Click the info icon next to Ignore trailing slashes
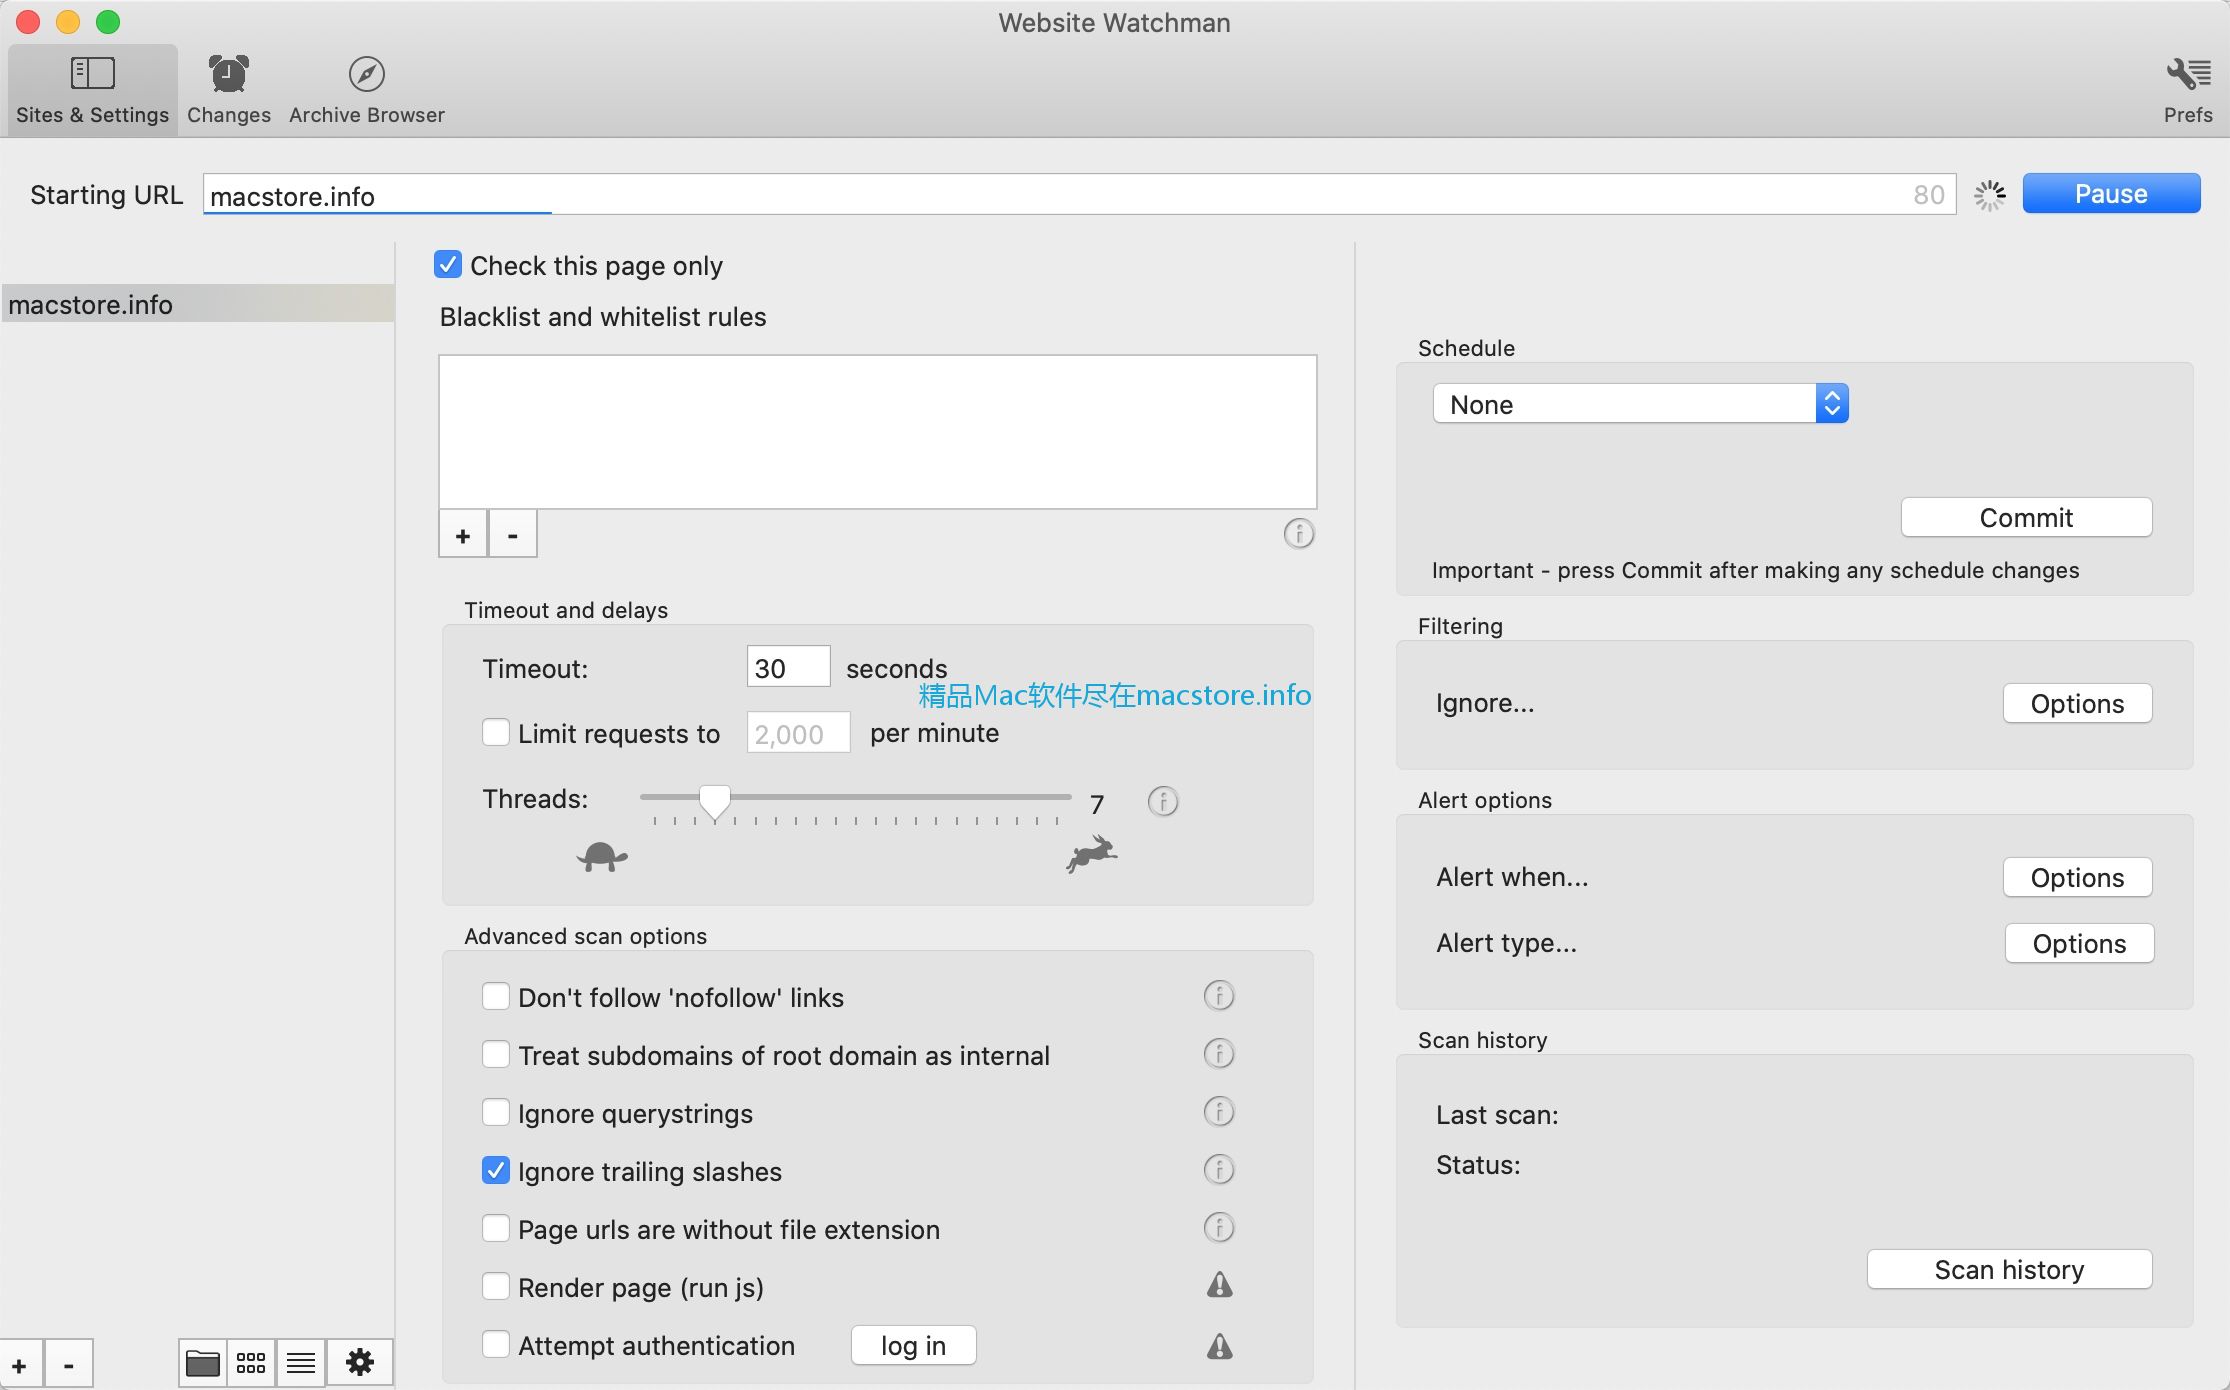Viewport: 2230px width, 1390px height. (1220, 1169)
